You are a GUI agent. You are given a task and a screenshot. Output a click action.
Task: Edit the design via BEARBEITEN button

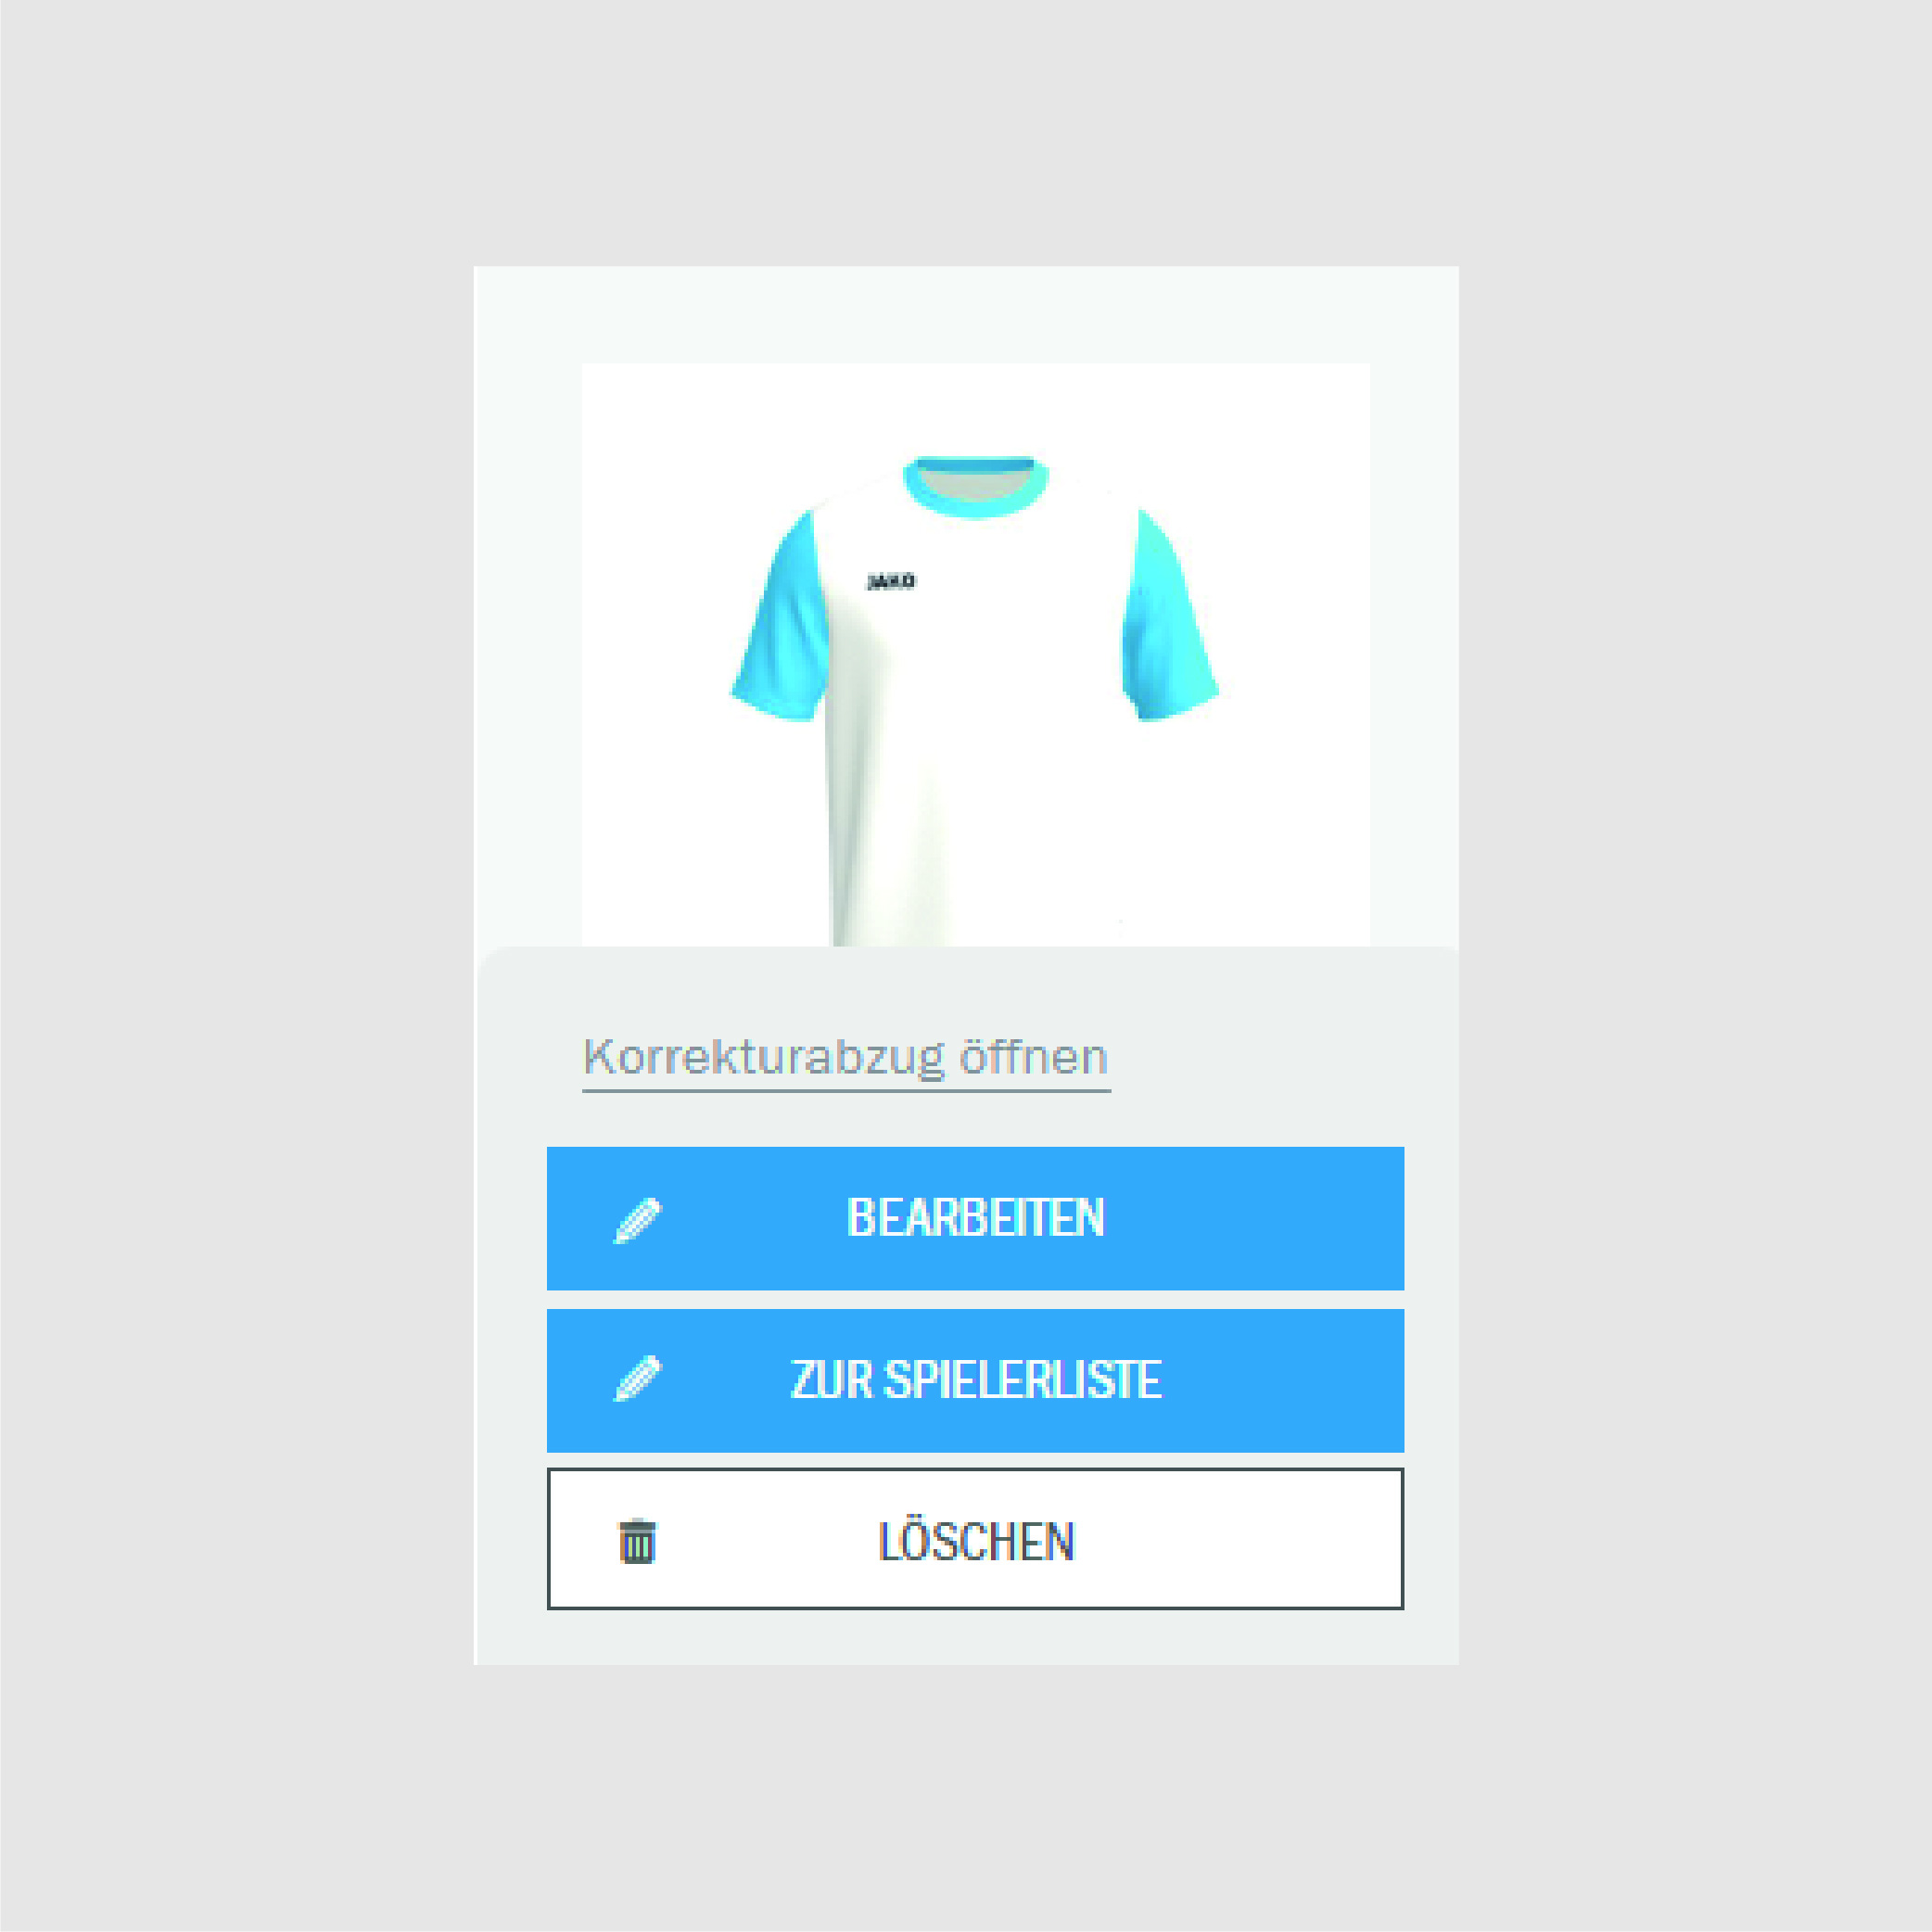(x=975, y=1218)
